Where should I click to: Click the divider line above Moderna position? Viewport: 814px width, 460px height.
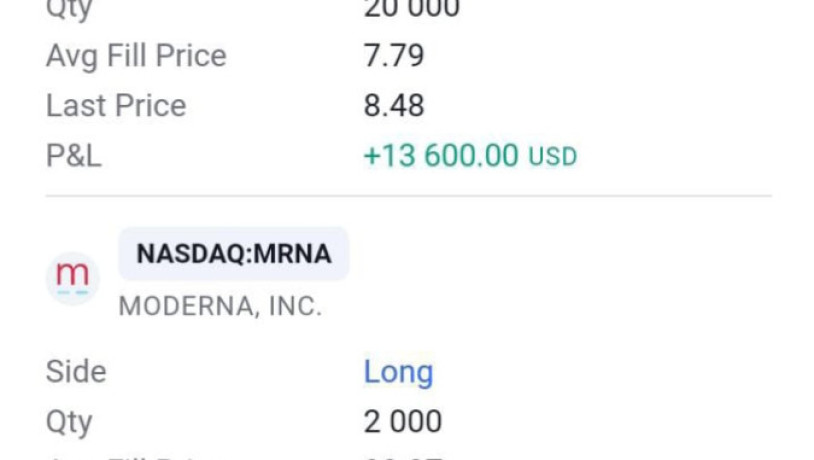click(408, 196)
